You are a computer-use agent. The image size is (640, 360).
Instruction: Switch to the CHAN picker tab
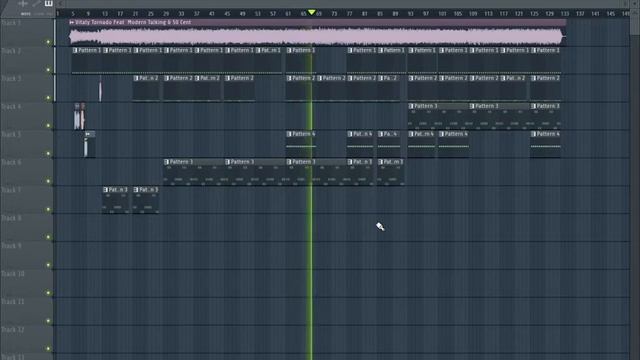point(39,13)
